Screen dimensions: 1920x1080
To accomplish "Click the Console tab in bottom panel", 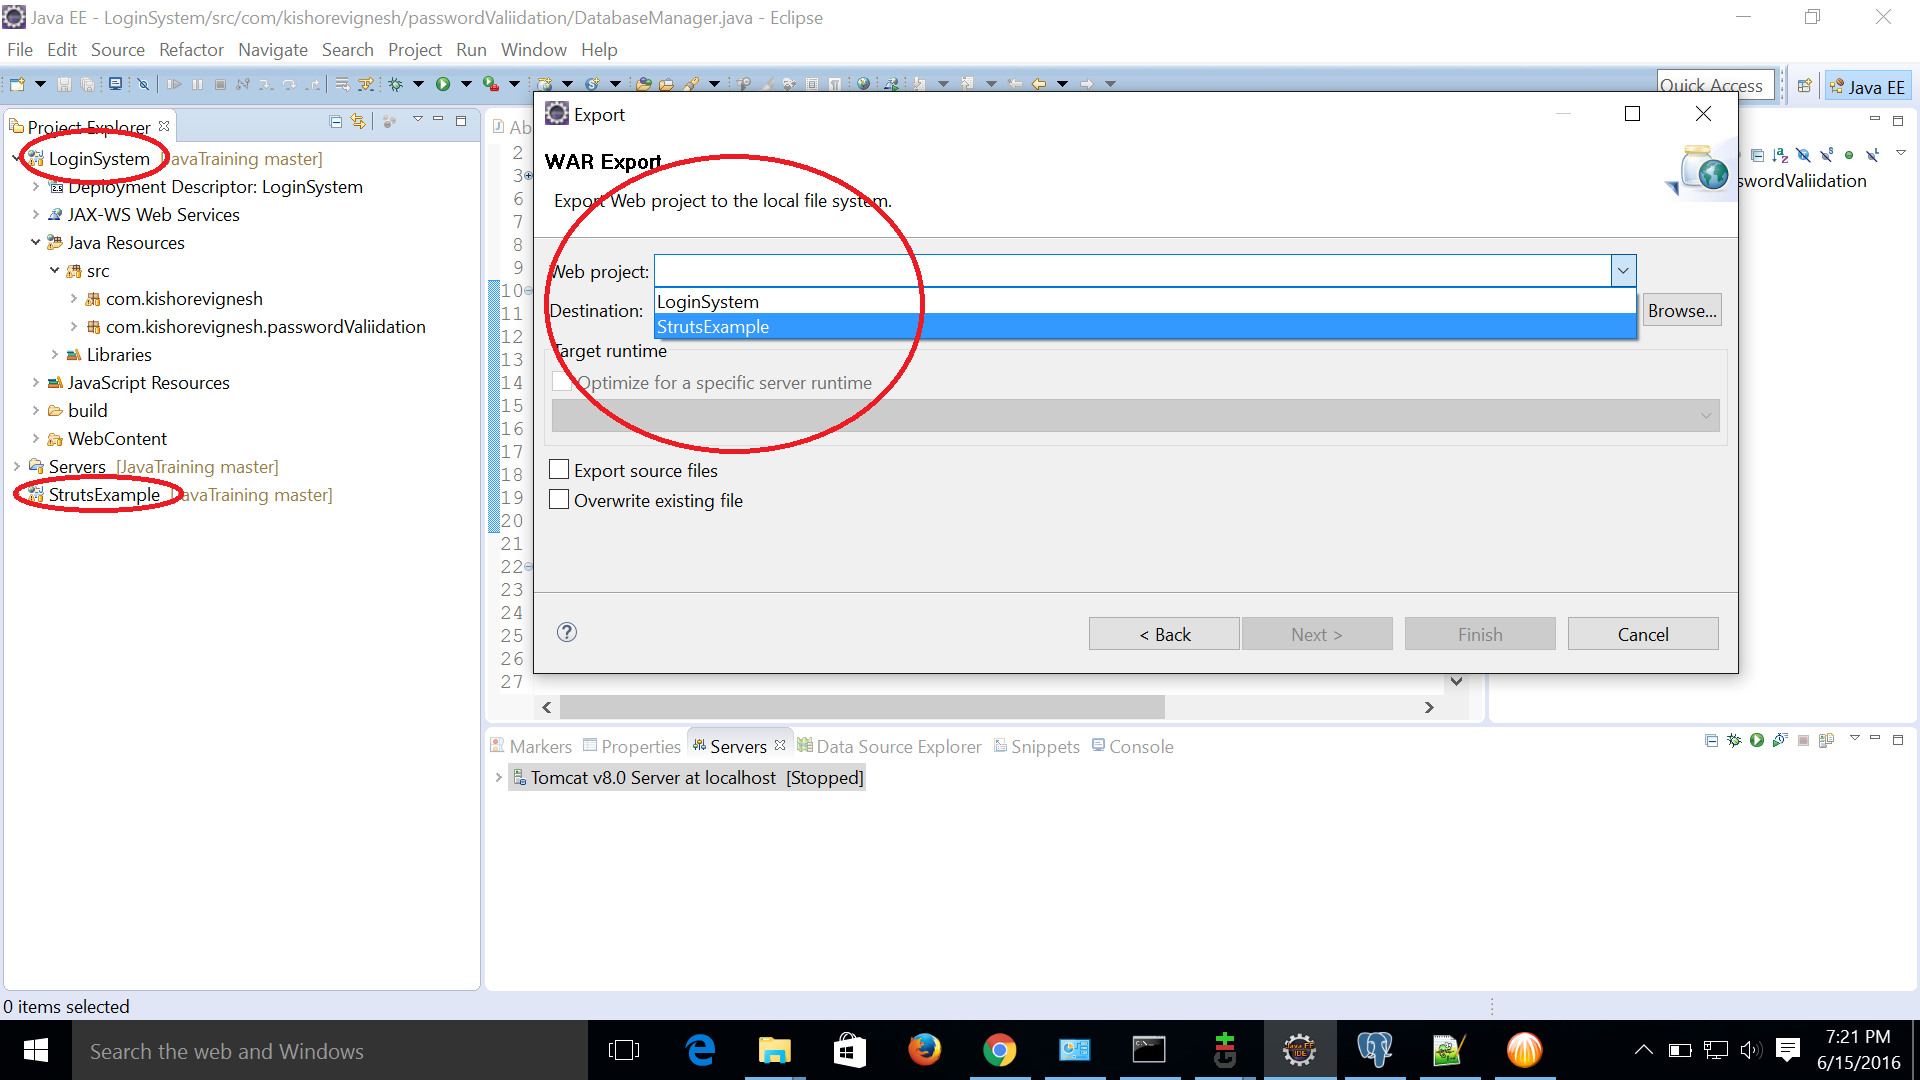I will point(1141,746).
